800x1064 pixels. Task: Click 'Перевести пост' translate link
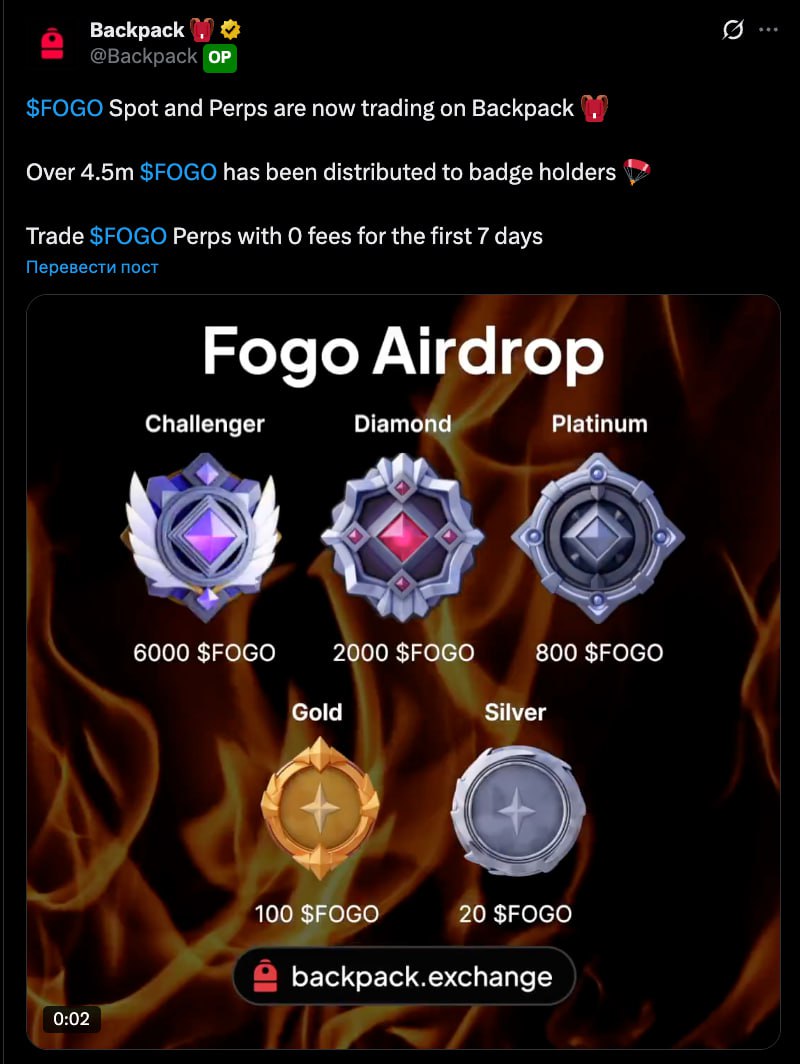coord(92,267)
